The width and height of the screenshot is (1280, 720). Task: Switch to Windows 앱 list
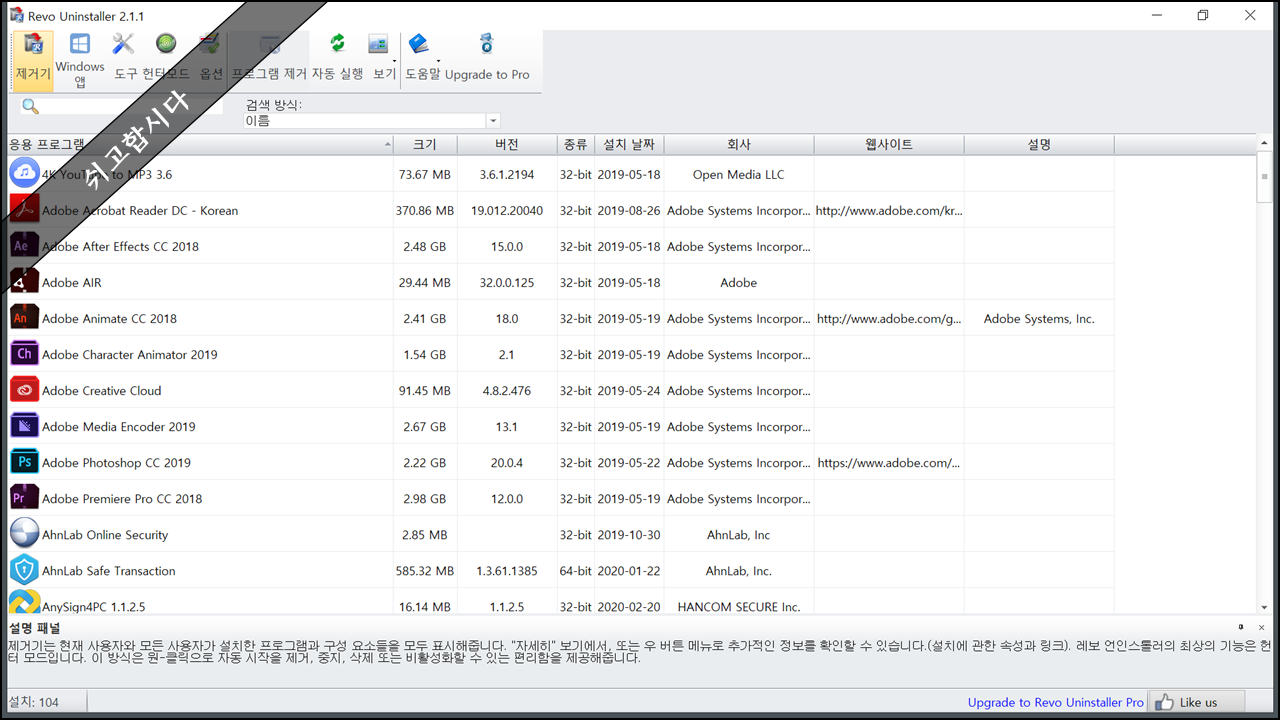pos(80,60)
